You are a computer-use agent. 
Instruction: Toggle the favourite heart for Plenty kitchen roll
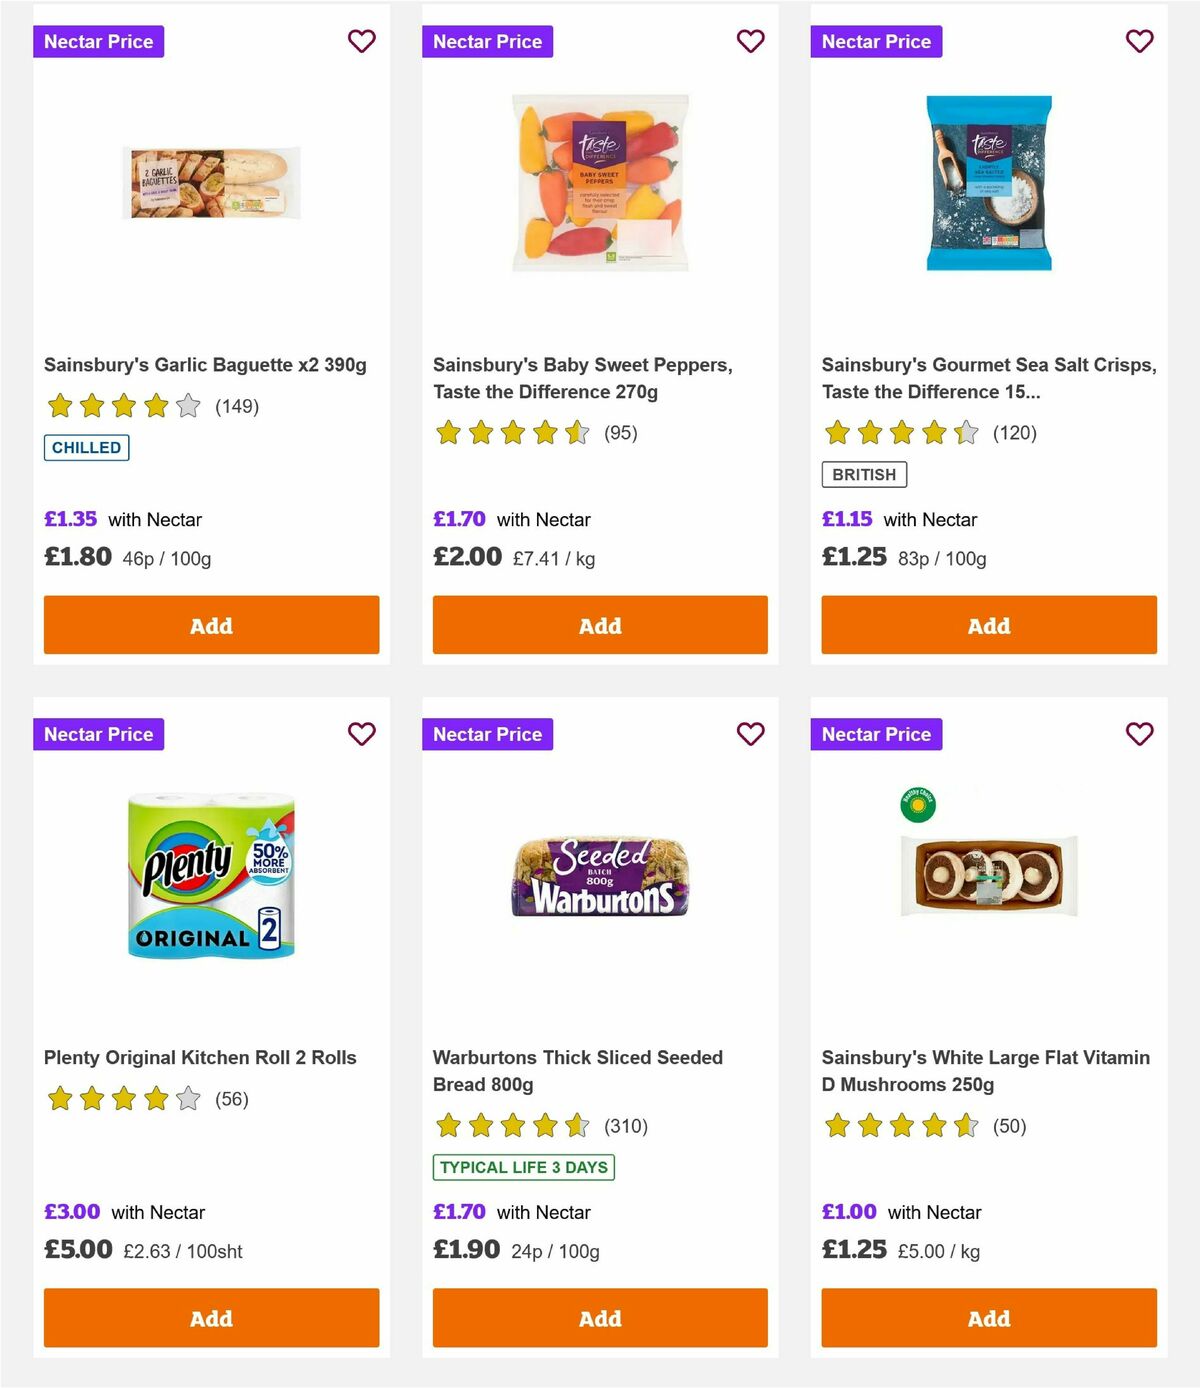click(x=362, y=733)
